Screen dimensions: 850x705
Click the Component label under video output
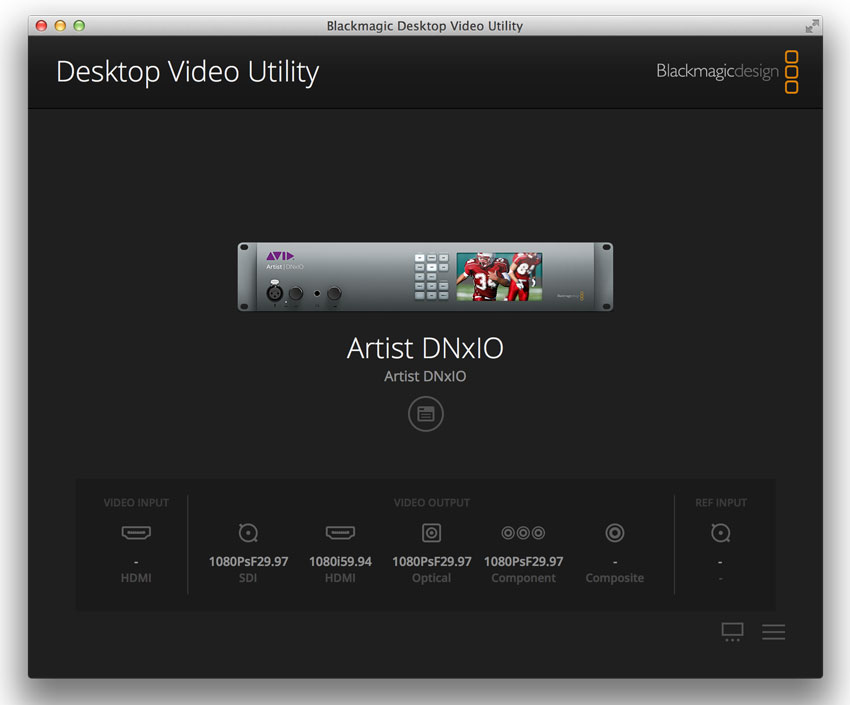(523, 578)
